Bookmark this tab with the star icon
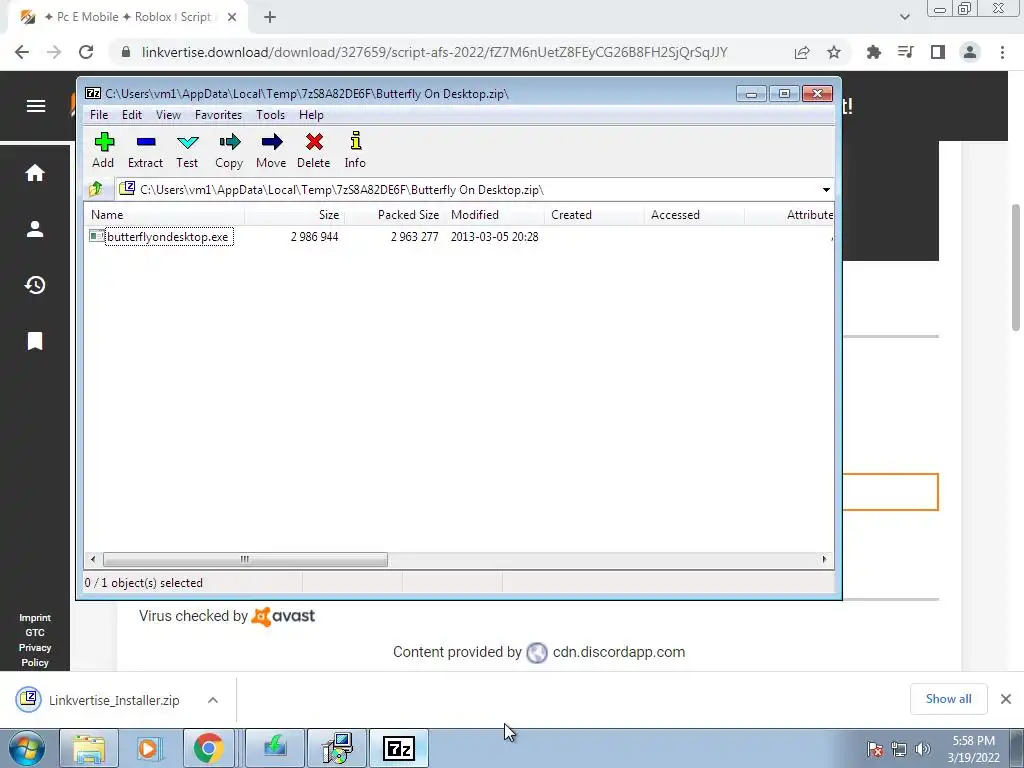Screen dimensions: 1024x768 coord(834,52)
